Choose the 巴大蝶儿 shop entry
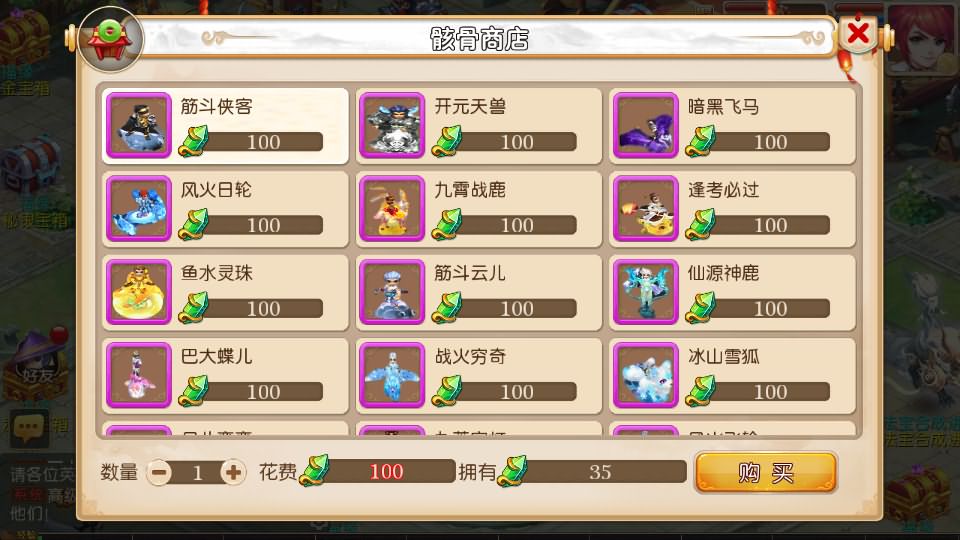The image size is (960, 540). [225, 376]
